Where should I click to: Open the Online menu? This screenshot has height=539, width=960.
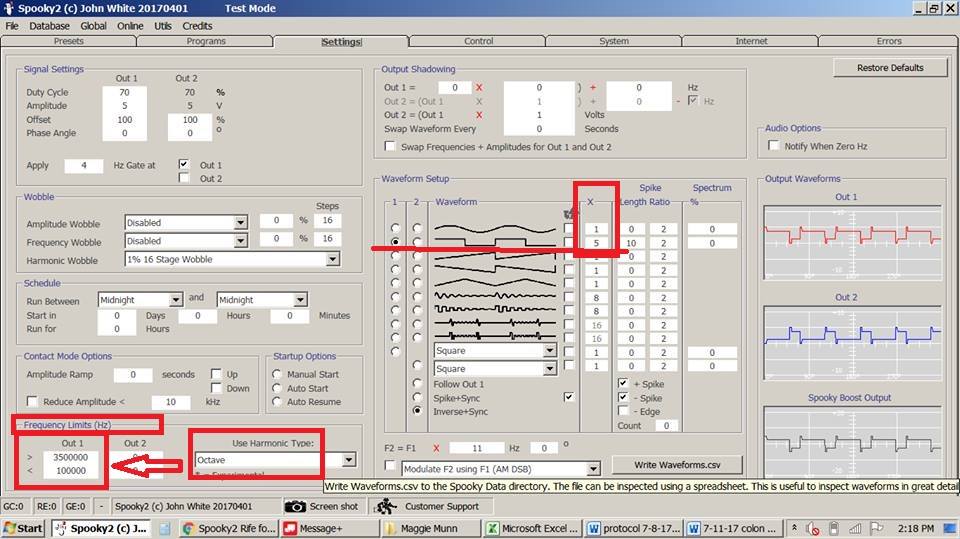(130, 26)
